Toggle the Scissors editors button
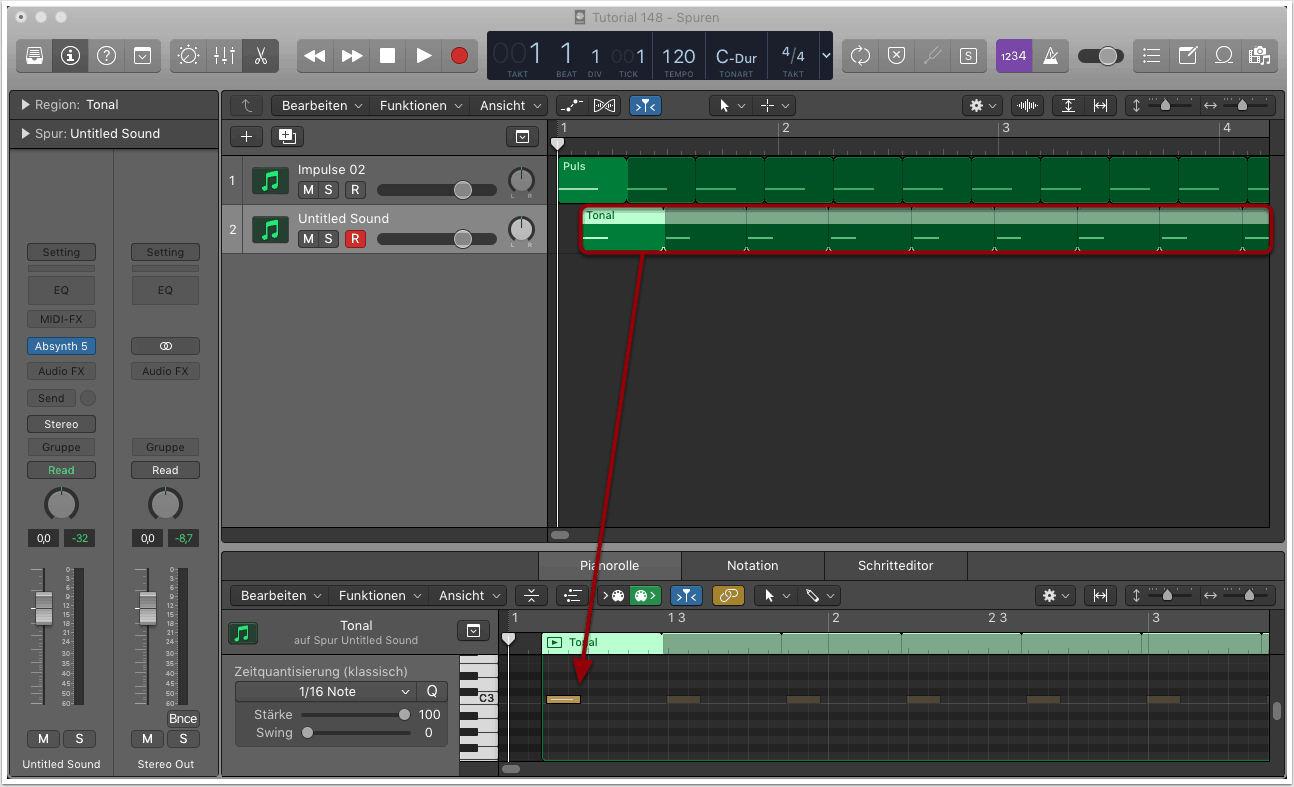The image size is (1294, 787). click(260, 56)
